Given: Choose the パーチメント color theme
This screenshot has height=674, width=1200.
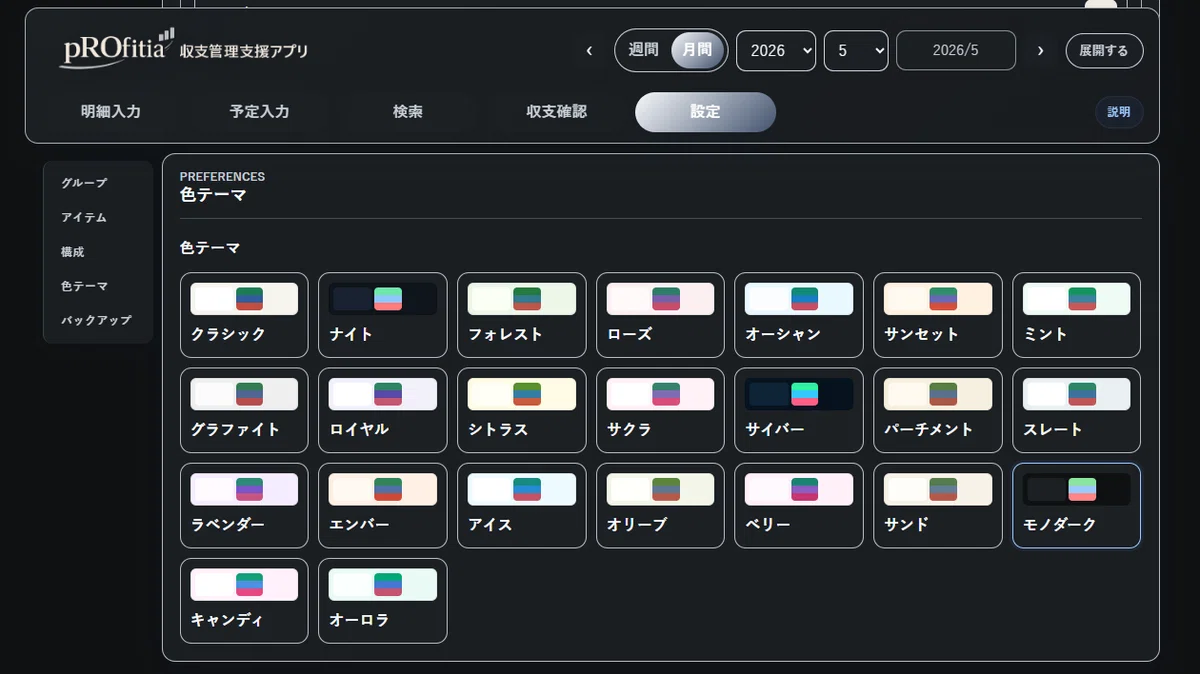Looking at the screenshot, I should pyautogui.click(x=938, y=410).
